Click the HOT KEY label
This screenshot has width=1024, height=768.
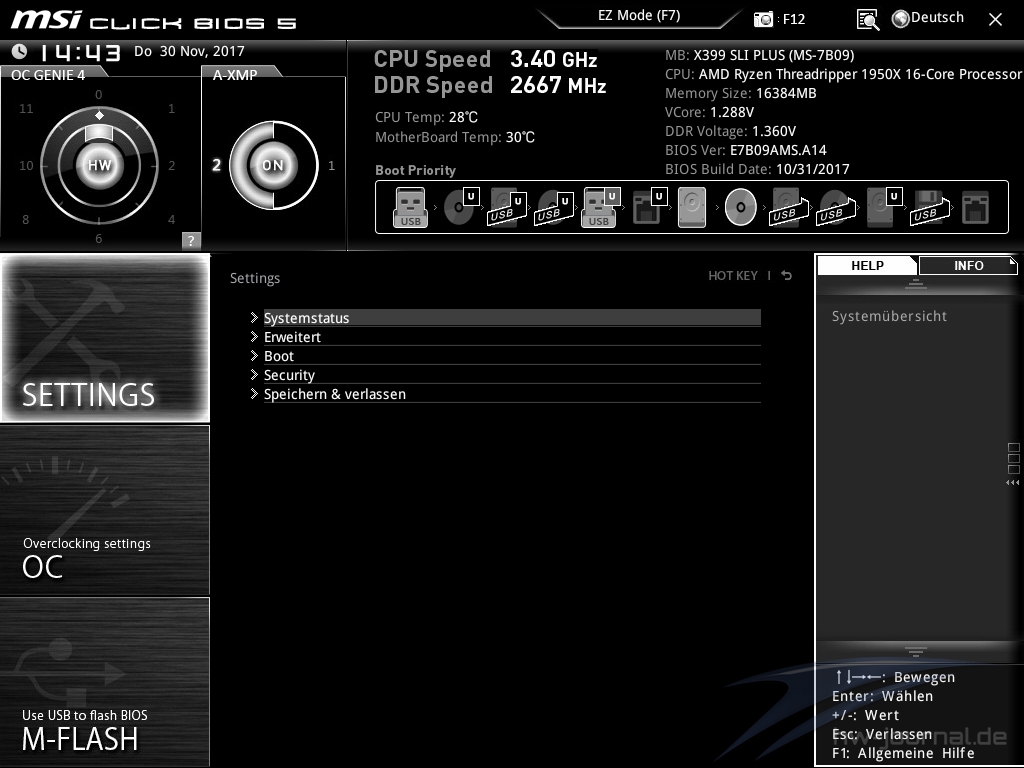tap(733, 276)
